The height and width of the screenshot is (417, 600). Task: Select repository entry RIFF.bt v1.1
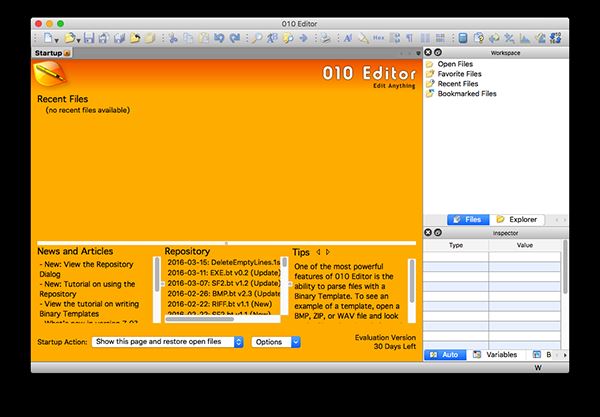coord(220,304)
